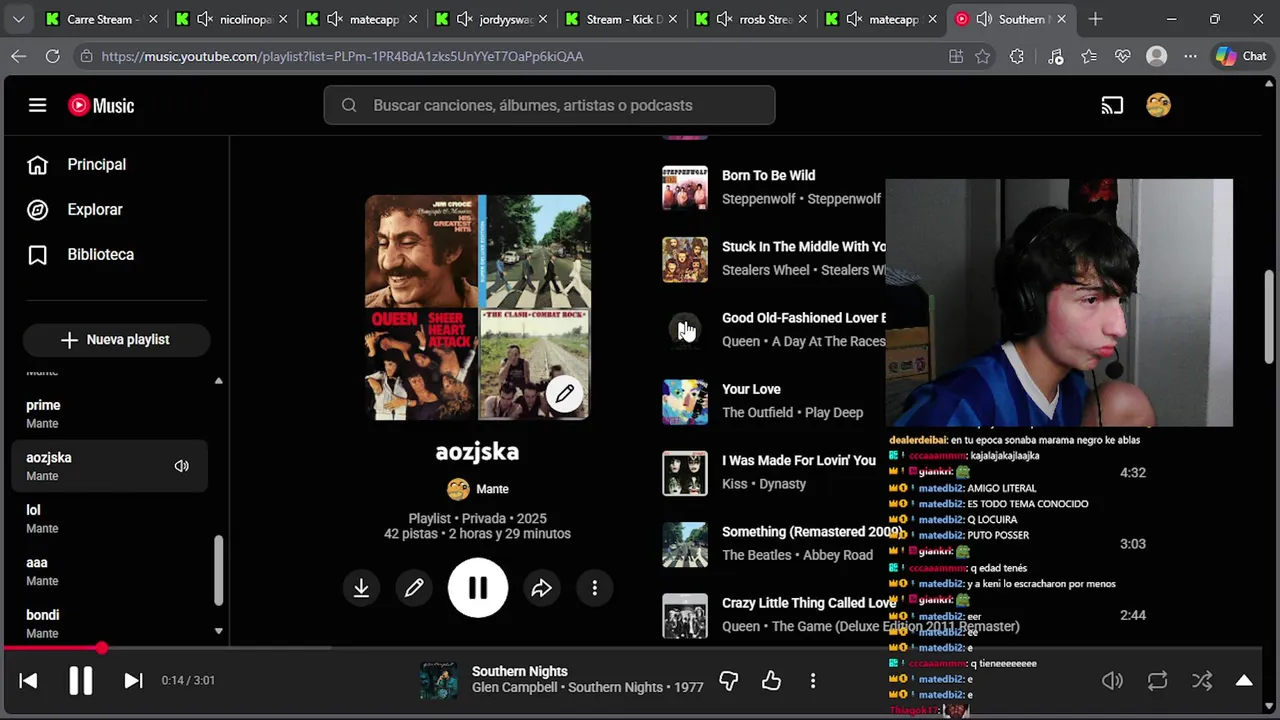Bookmark this page with the star

pyautogui.click(x=983, y=57)
